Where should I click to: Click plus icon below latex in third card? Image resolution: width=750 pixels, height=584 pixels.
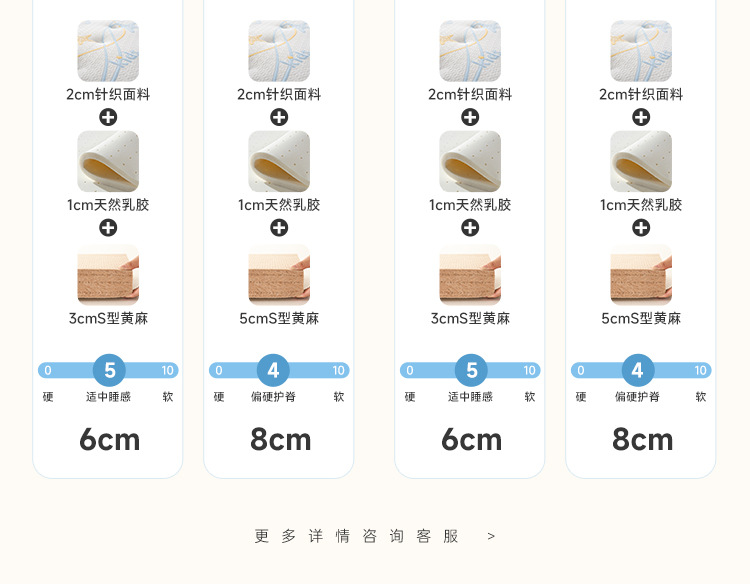[x=470, y=228]
